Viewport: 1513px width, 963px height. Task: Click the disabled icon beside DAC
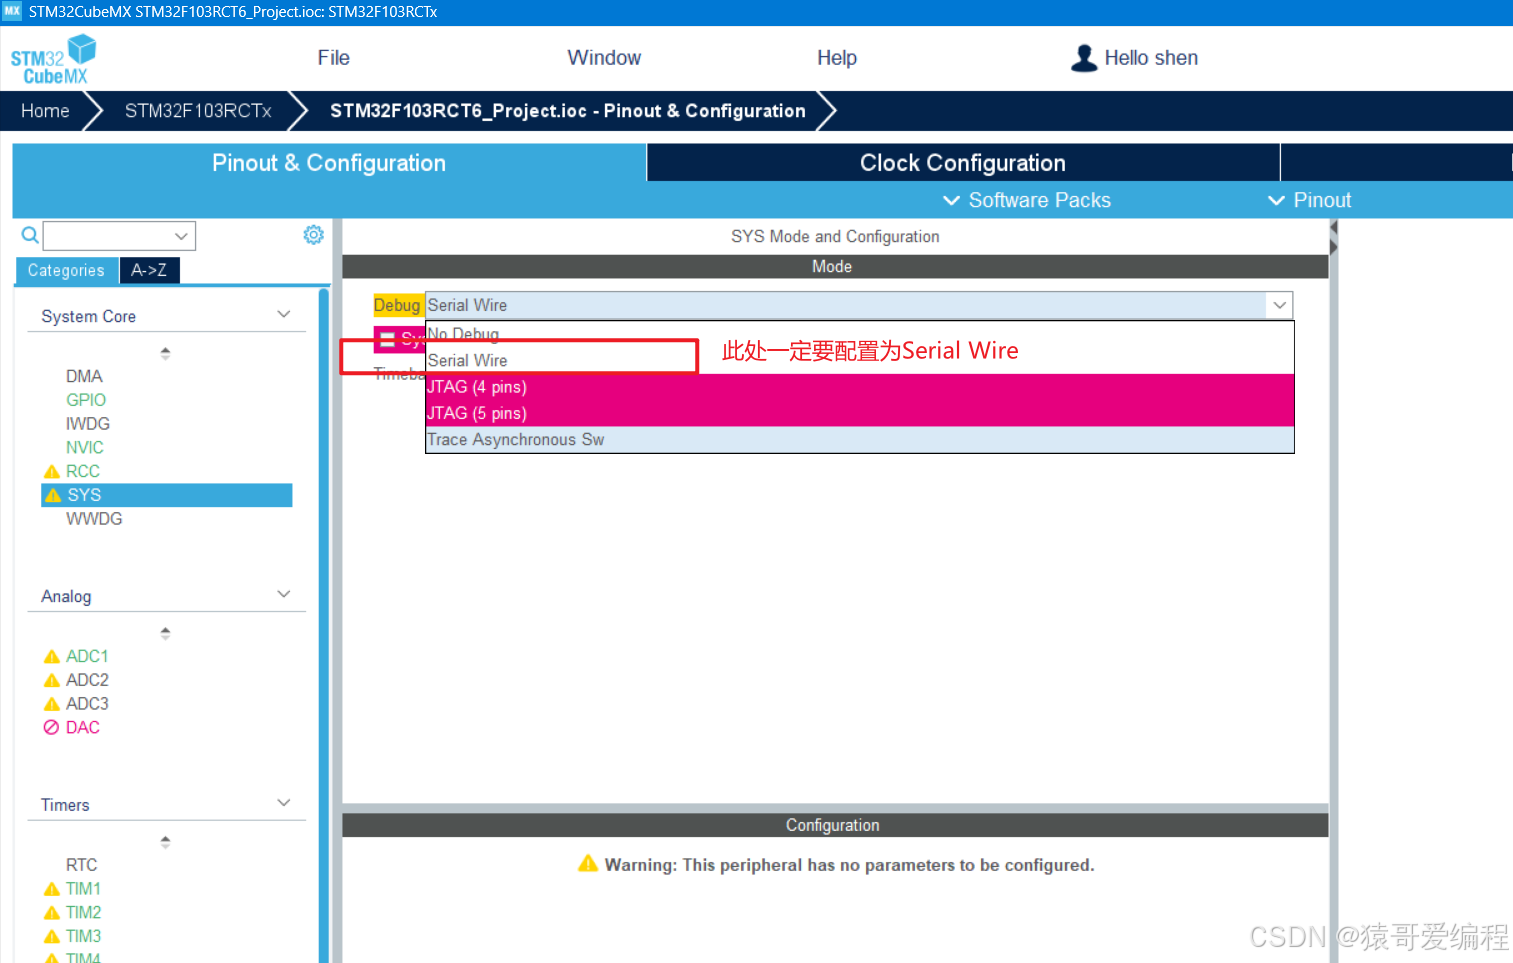point(52,727)
